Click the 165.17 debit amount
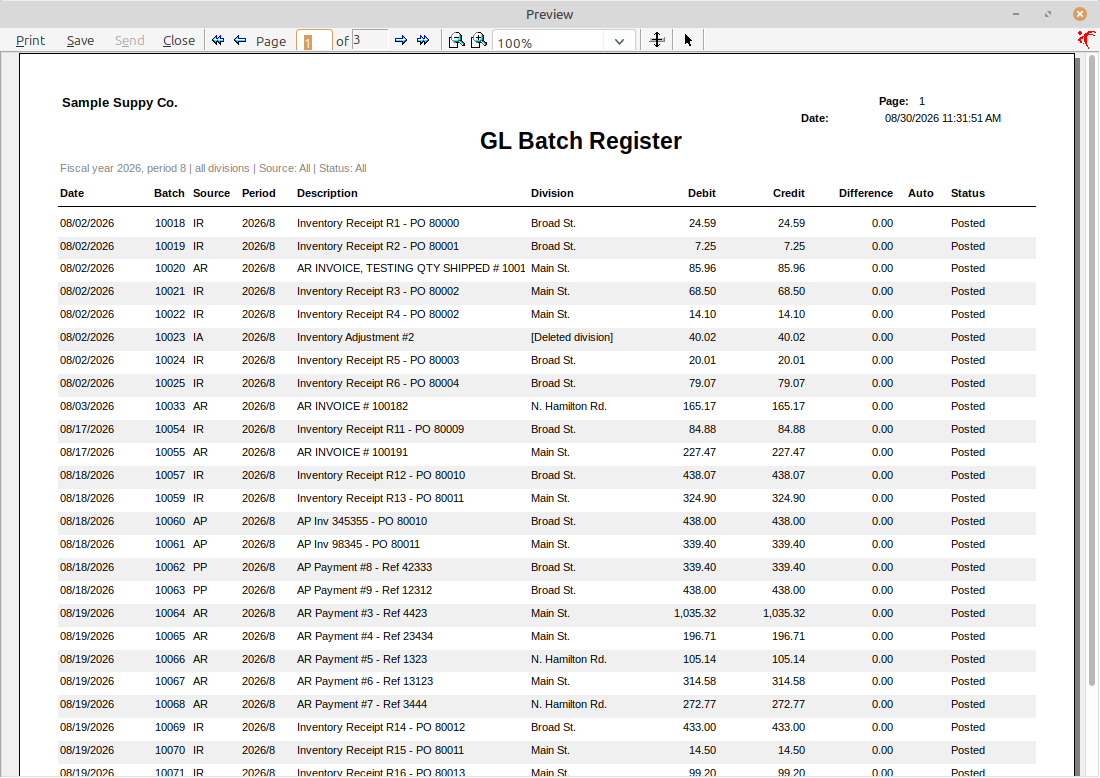 [x=699, y=406]
